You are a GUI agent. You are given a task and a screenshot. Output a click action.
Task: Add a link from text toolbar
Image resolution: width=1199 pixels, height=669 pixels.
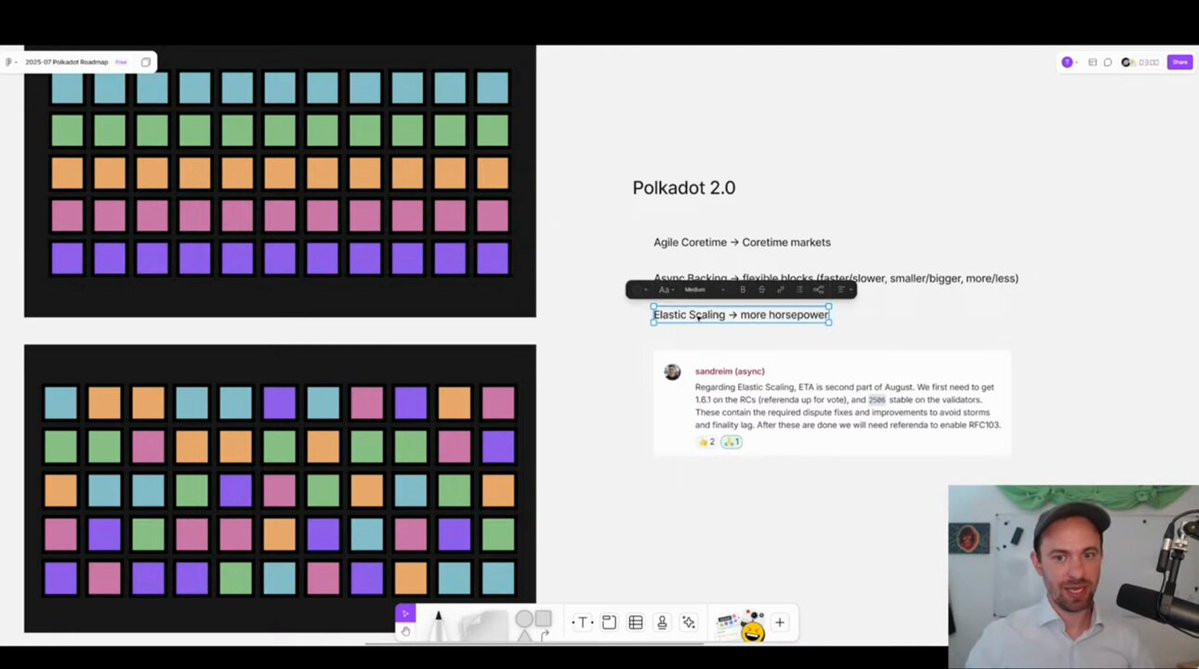(781, 290)
